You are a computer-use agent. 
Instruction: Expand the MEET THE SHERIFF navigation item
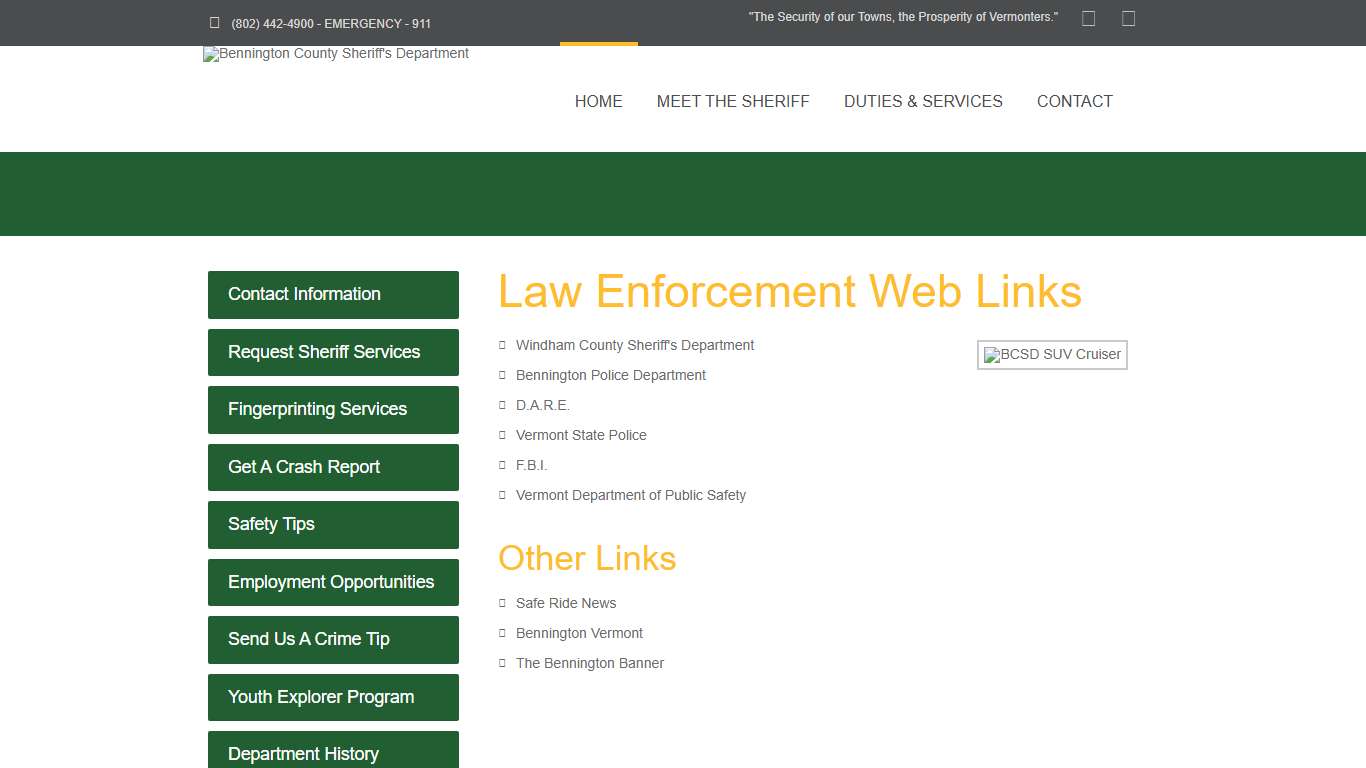pos(733,101)
